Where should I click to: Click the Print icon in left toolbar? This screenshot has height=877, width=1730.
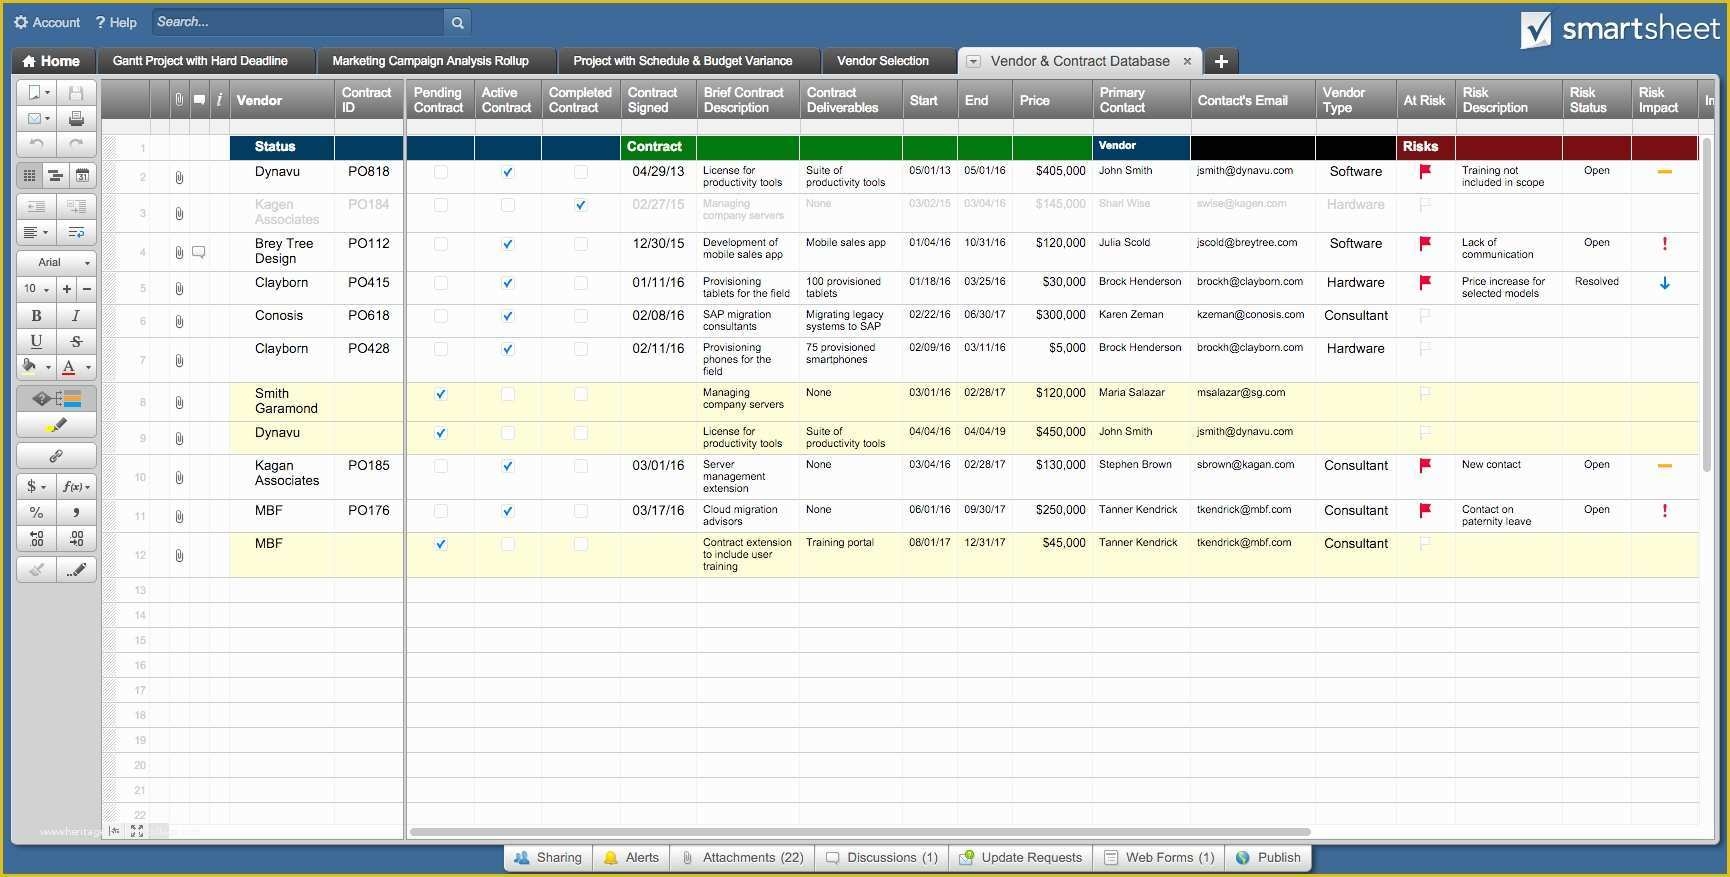click(76, 119)
